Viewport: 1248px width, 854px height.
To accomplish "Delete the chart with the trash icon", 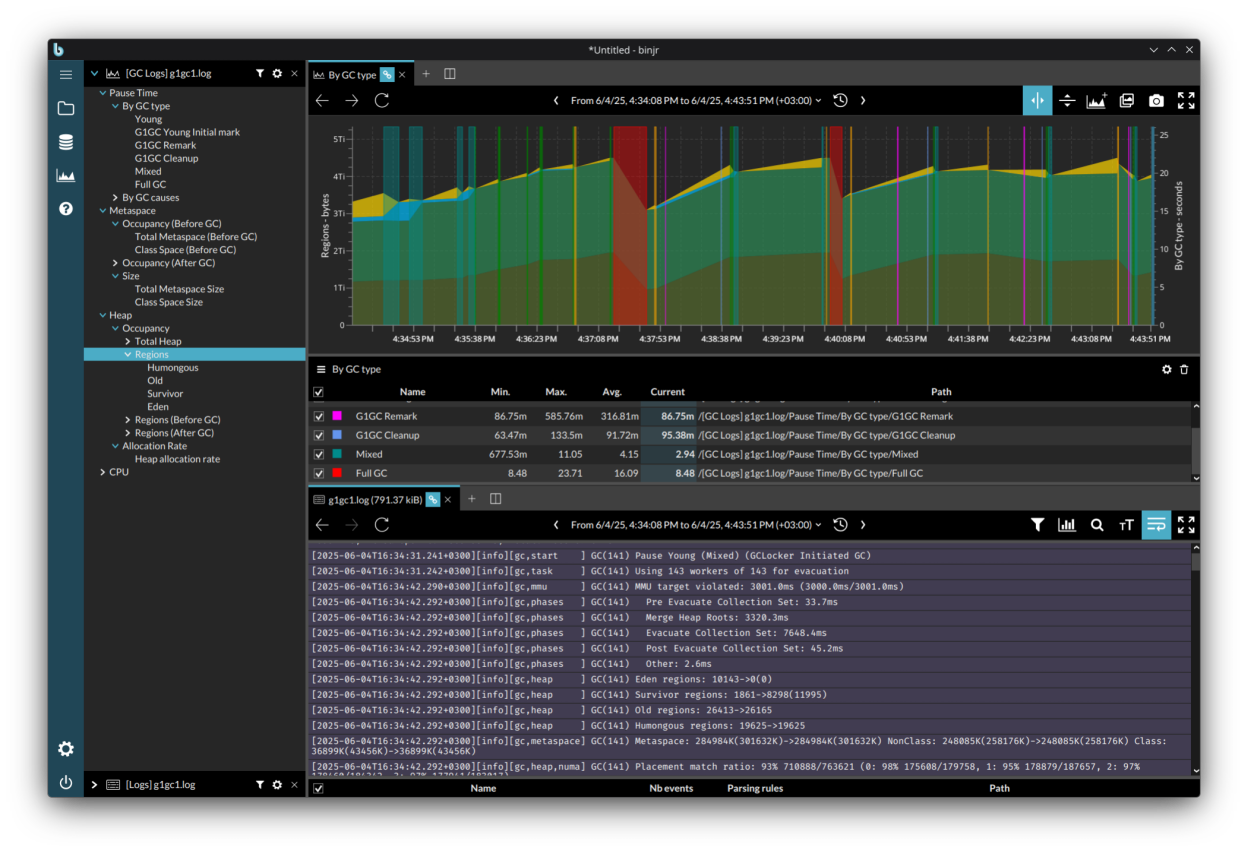I will [1184, 369].
